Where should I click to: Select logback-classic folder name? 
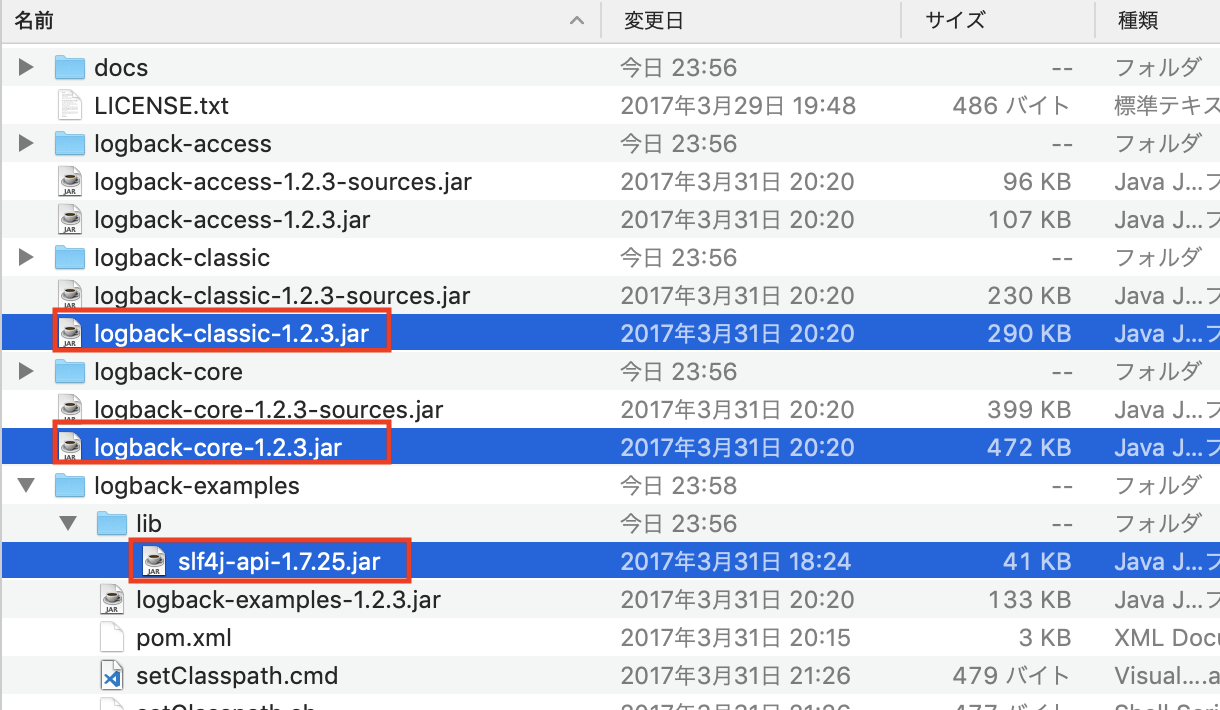tap(182, 258)
